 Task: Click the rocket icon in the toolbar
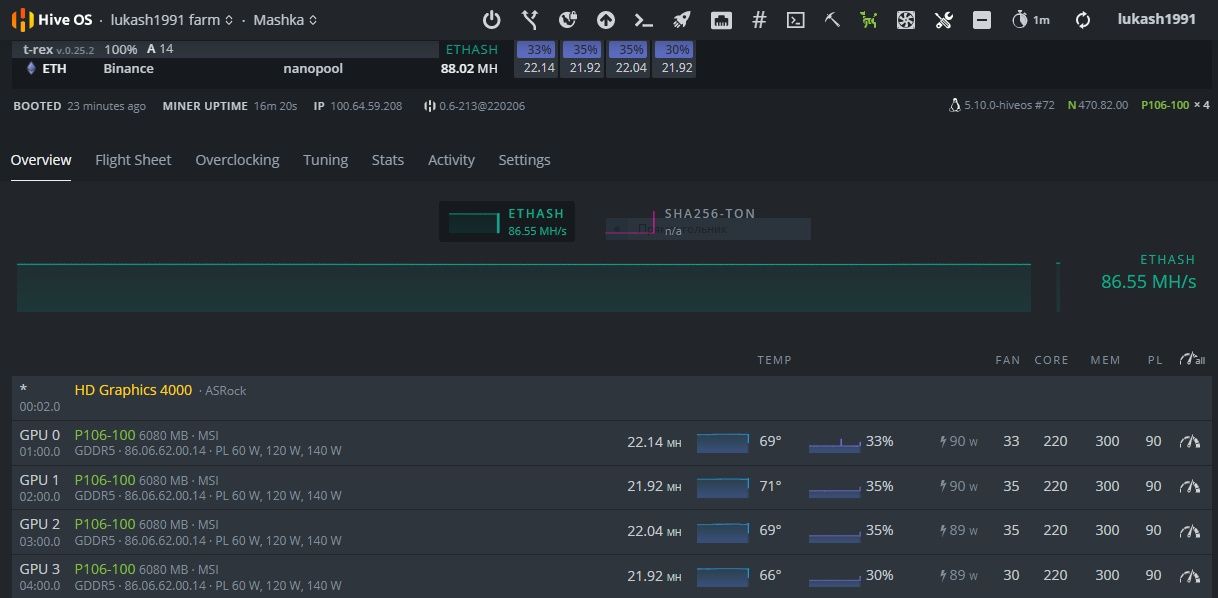(x=682, y=20)
